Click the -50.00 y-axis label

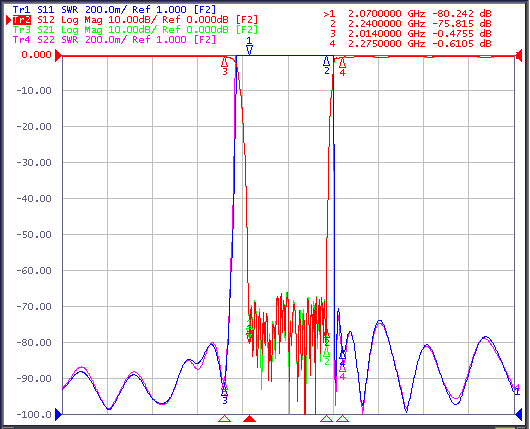click(x=34, y=235)
